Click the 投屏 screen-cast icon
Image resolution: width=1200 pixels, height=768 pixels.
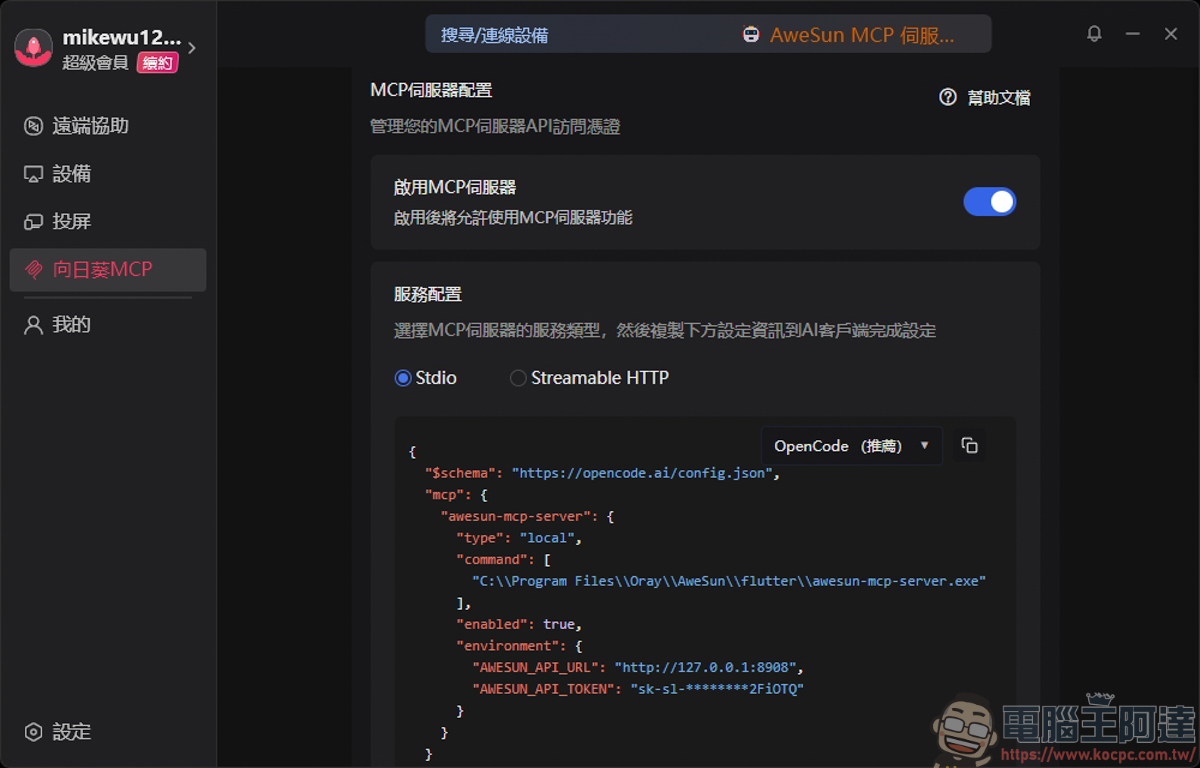click(x=34, y=221)
